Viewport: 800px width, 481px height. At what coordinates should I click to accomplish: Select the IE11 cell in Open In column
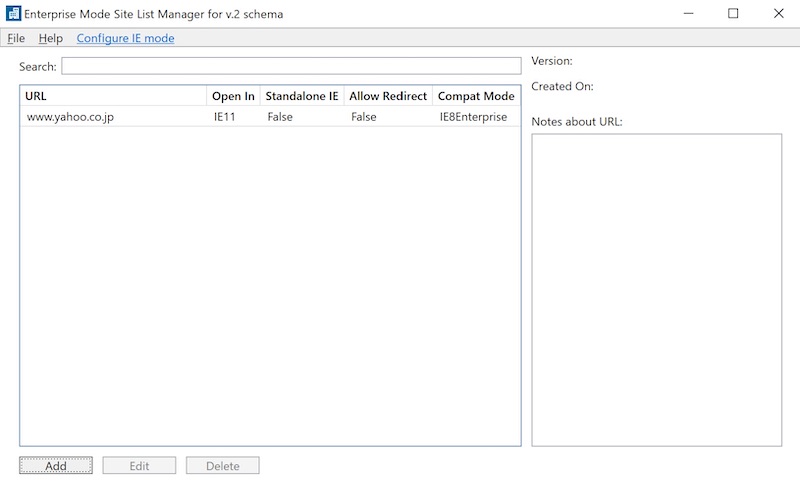(224, 117)
